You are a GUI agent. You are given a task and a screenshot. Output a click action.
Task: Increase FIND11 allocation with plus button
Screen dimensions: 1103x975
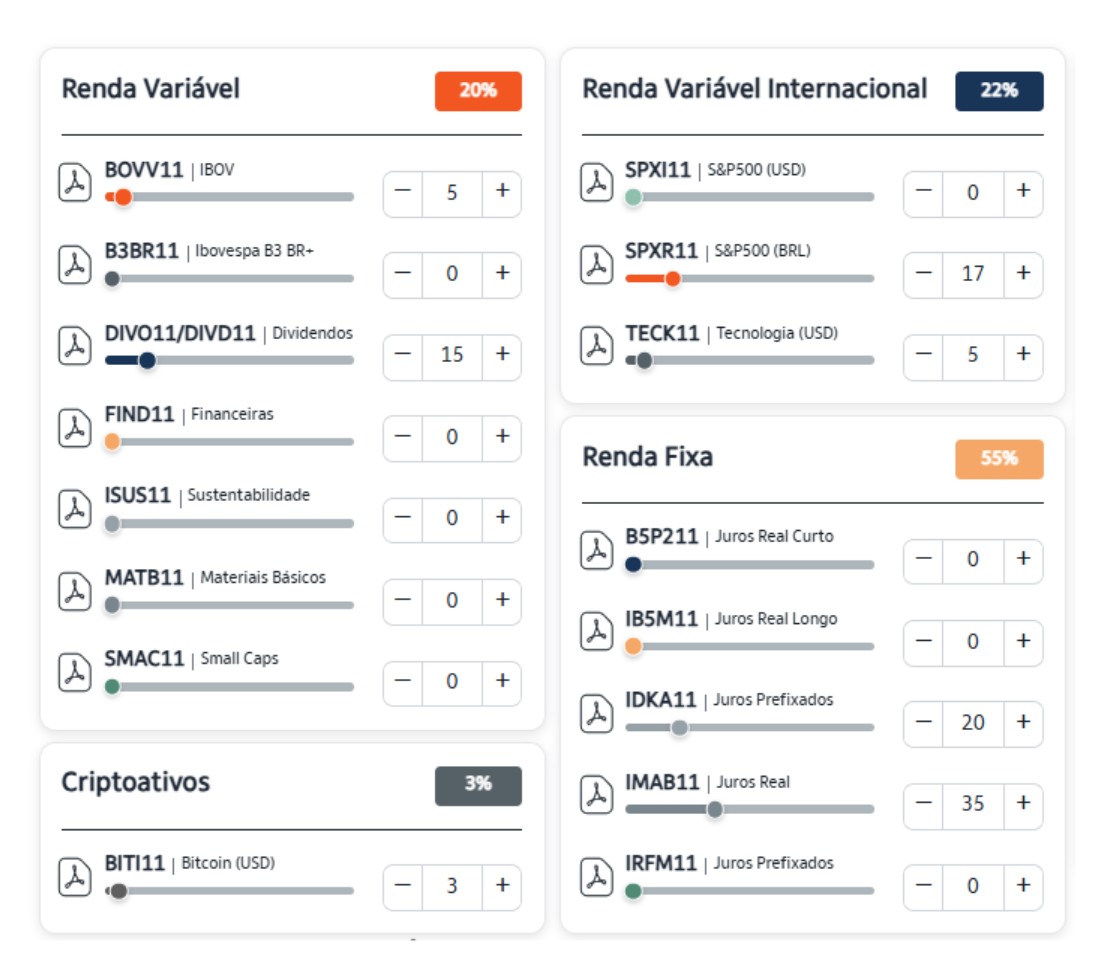pyautogui.click(x=502, y=436)
